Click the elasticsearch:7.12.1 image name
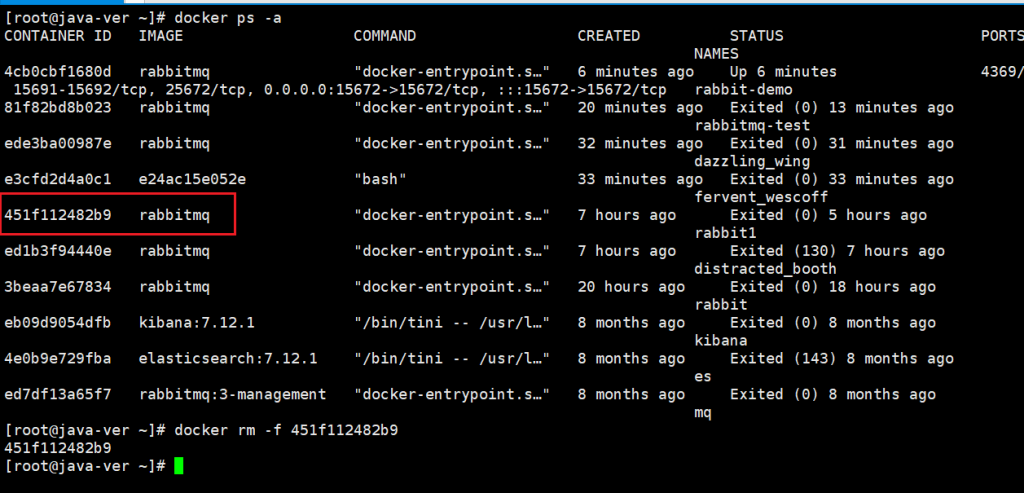Viewport: 1024px width, 493px height. pos(228,359)
